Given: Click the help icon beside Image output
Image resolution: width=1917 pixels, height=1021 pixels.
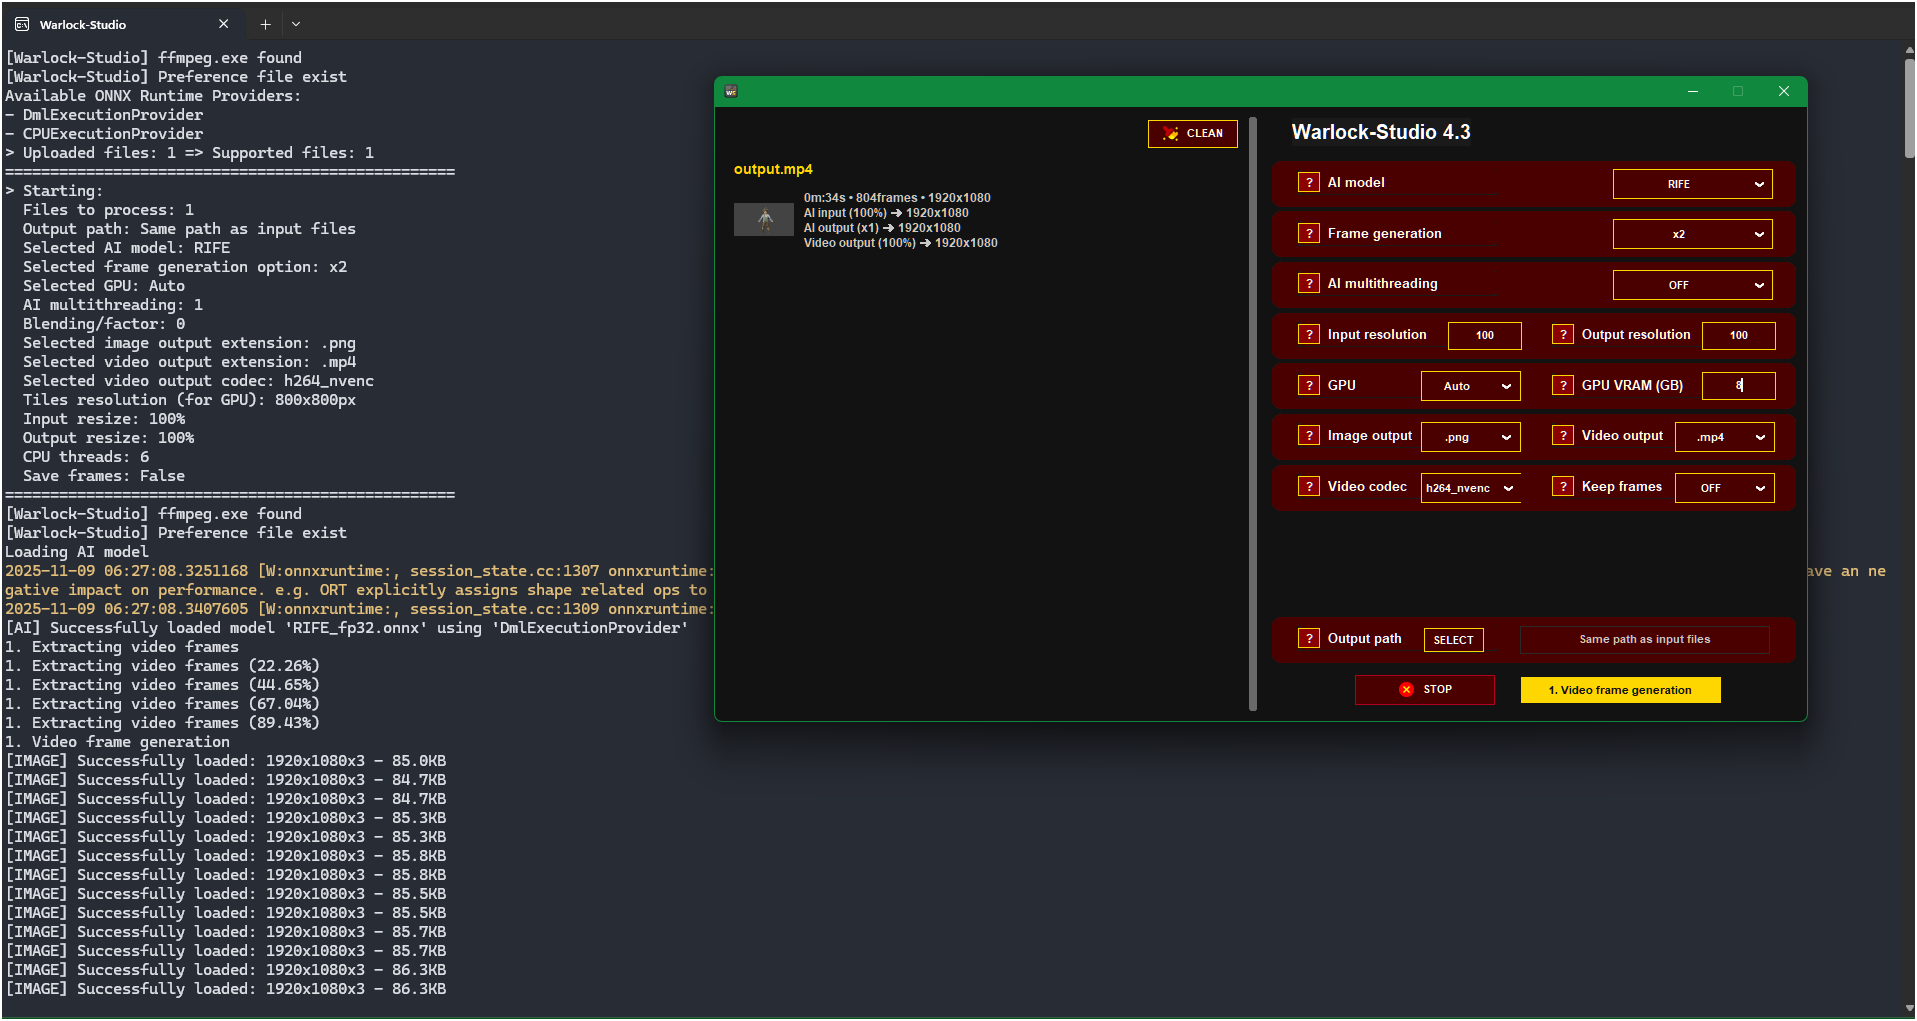Looking at the screenshot, I should click(x=1308, y=435).
